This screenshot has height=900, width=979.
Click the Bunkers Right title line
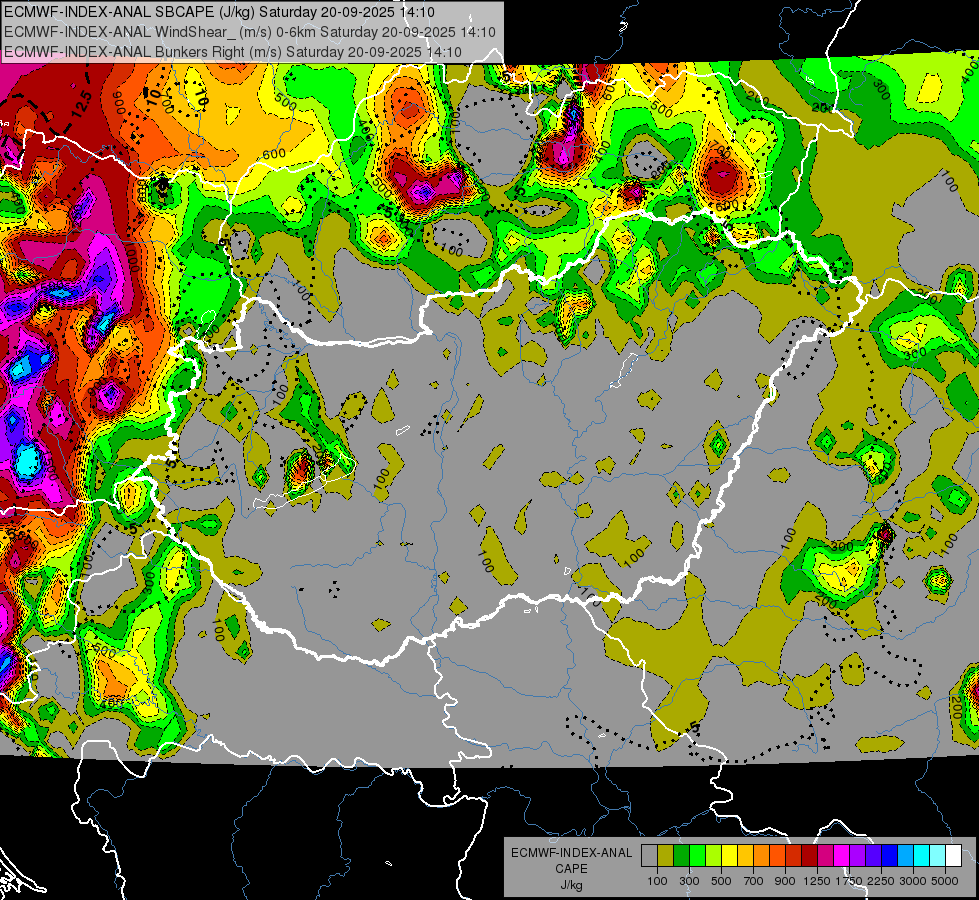pos(233,52)
